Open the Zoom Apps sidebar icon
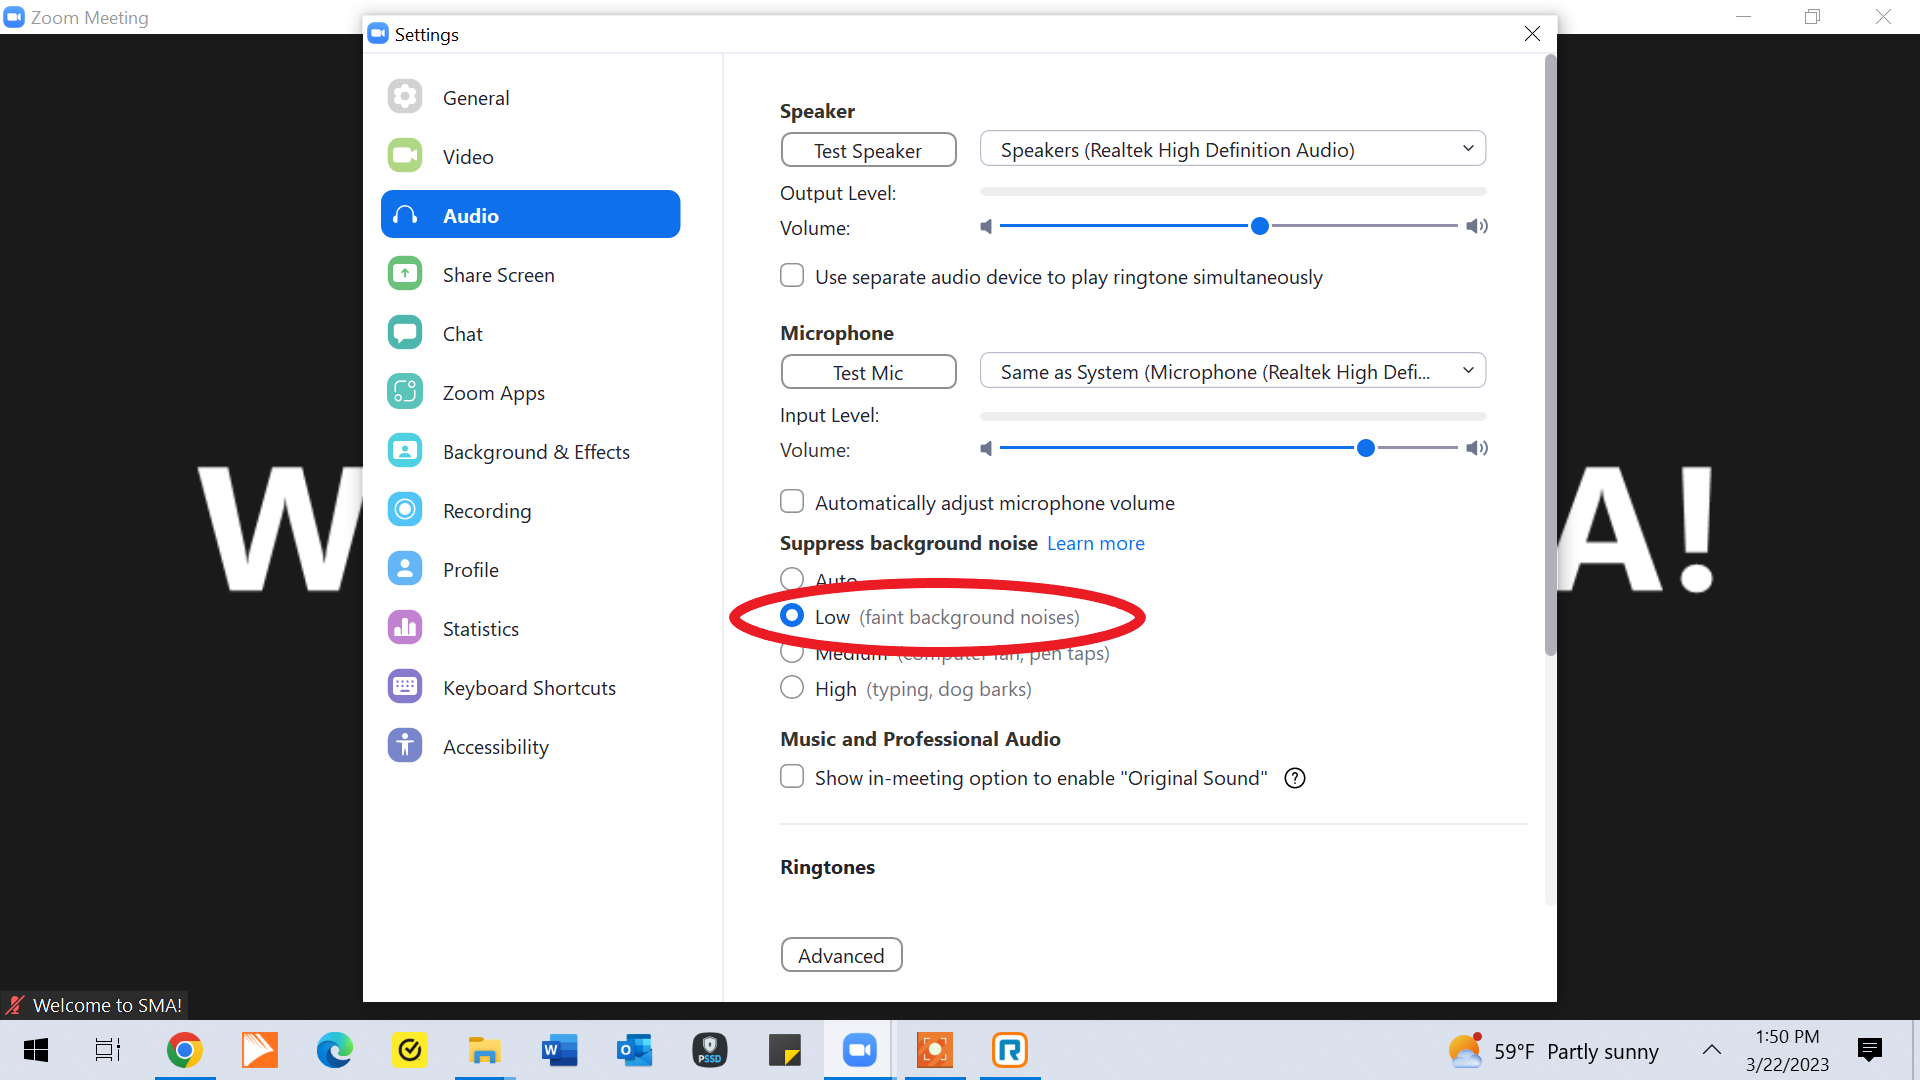Viewport: 1920px width, 1080px height. [x=405, y=392]
